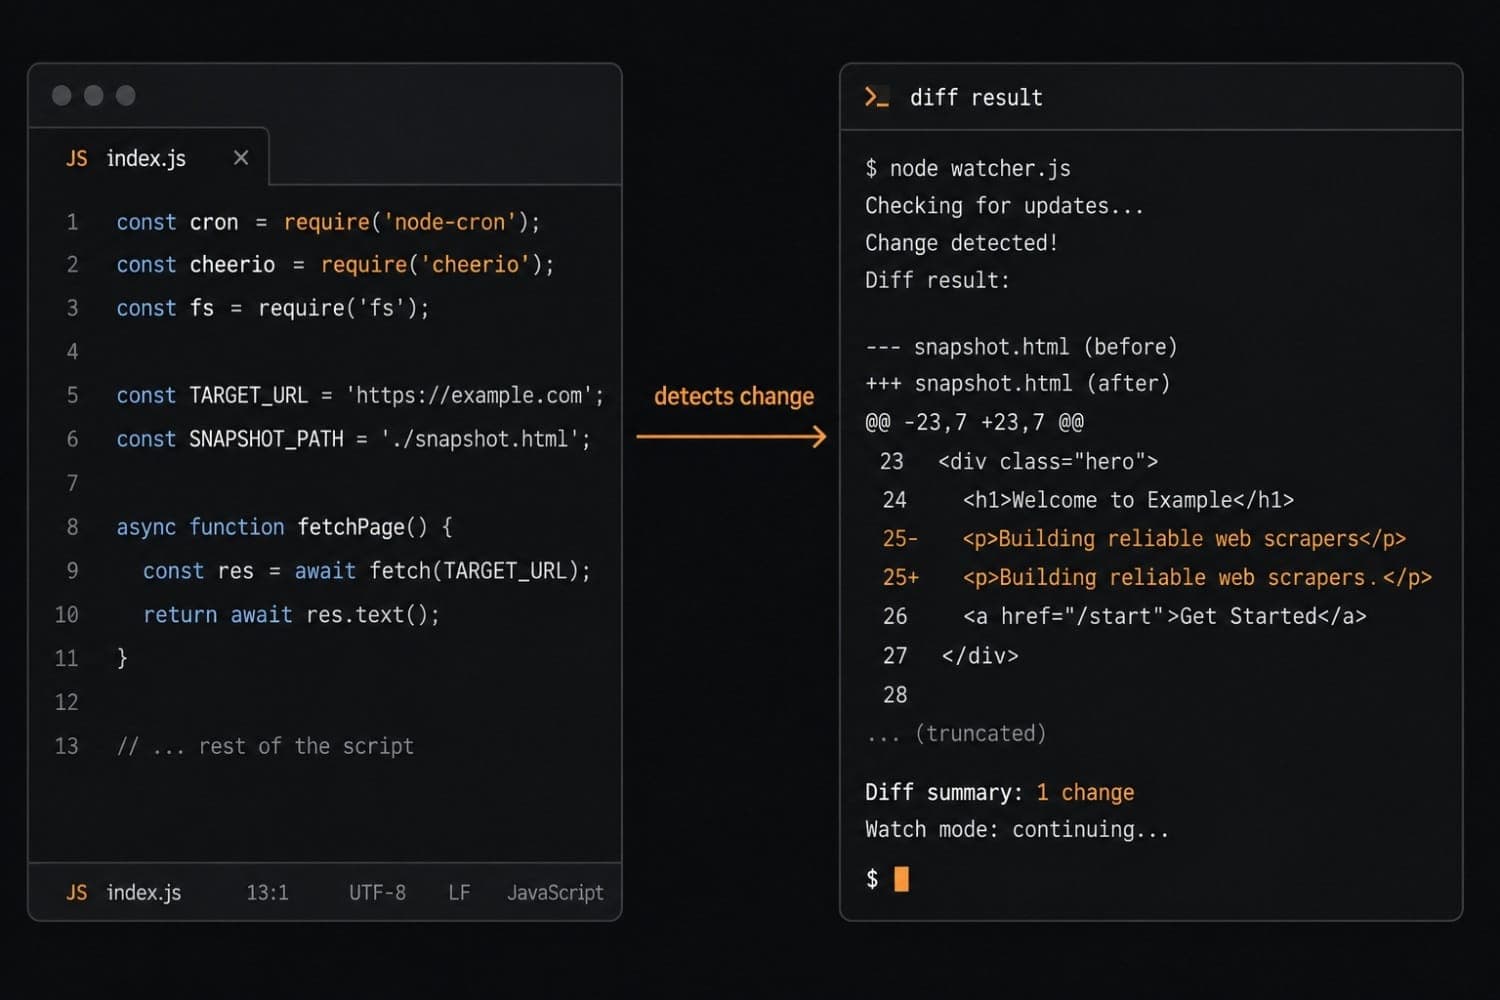
Task: Open cursor position 13:1 in status bar
Action: (x=268, y=892)
